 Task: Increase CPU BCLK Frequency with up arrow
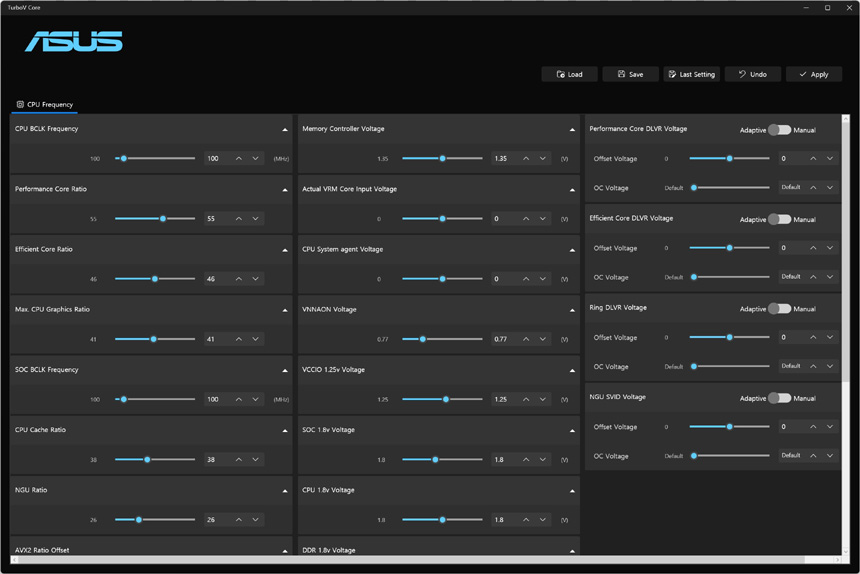[238, 159]
